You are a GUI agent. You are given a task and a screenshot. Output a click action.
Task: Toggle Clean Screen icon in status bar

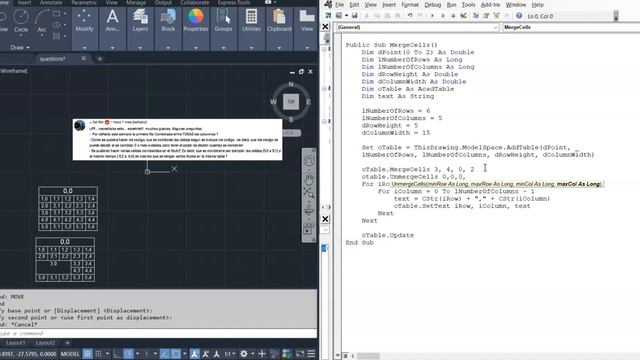(x=300, y=354)
